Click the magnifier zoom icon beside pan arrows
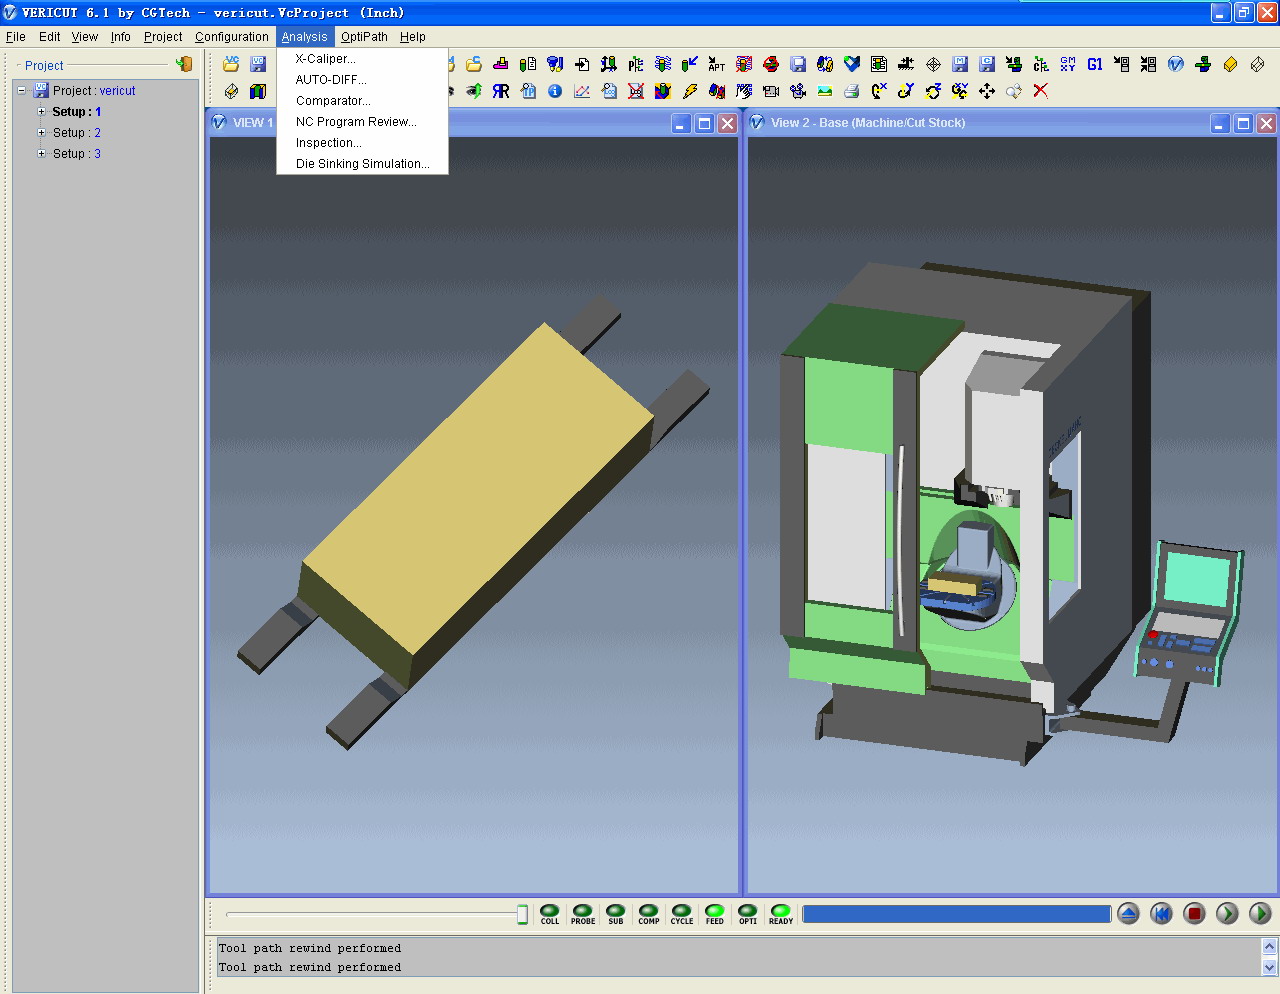Image resolution: width=1280 pixels, height=994 pixels. (1014, 91)
